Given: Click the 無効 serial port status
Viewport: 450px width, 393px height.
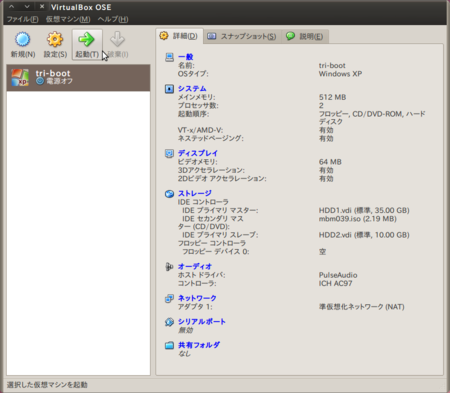Looking at the screenshot, I should (185, 330).
